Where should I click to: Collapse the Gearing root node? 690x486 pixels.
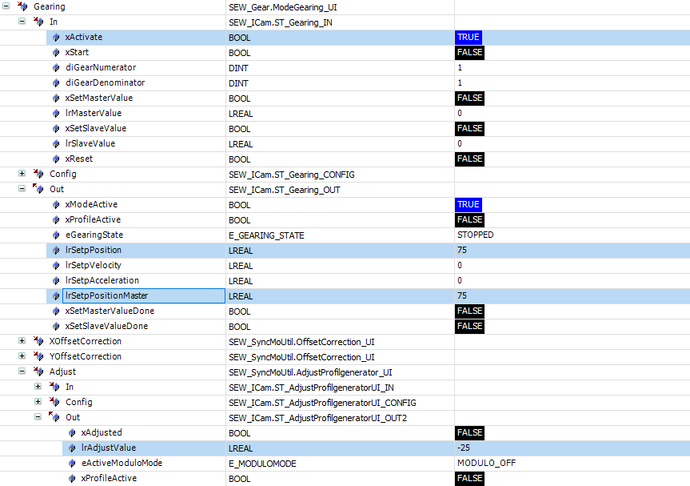tap(7, 7)
